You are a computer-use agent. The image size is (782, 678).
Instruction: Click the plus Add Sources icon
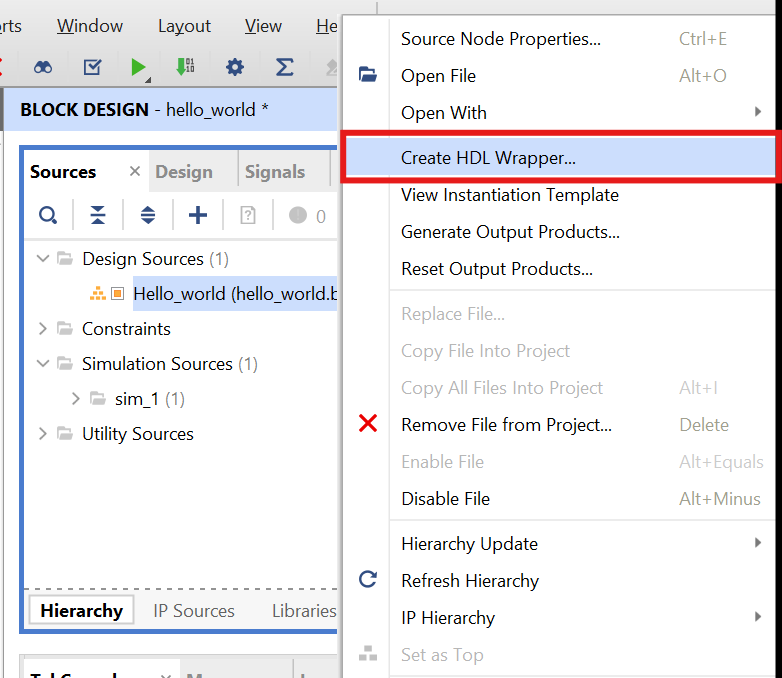198,215
